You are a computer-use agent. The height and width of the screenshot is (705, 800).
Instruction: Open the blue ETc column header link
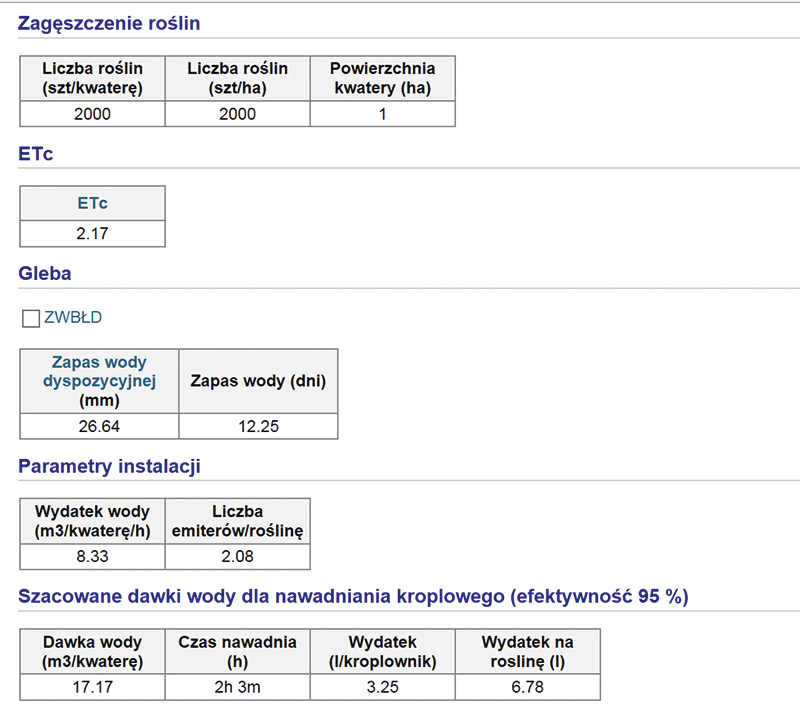[92, 203]
